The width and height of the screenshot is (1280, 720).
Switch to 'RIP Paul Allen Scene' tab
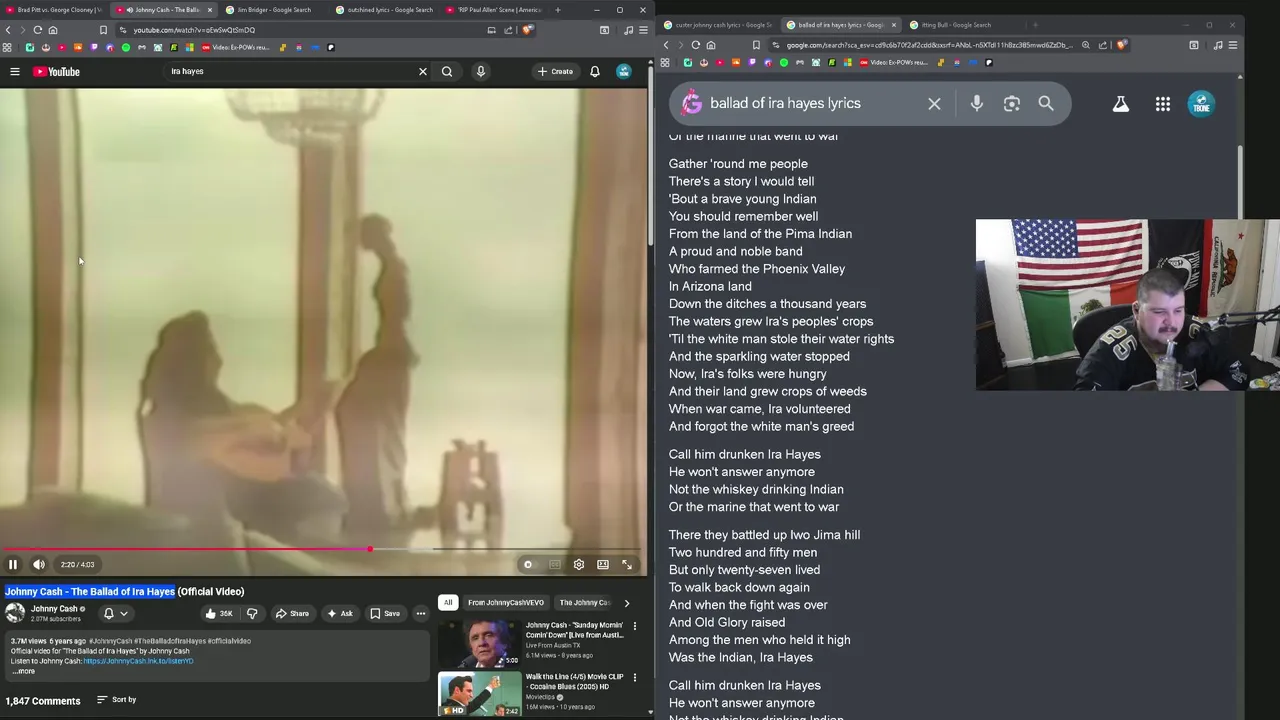[x=496, y=10]
